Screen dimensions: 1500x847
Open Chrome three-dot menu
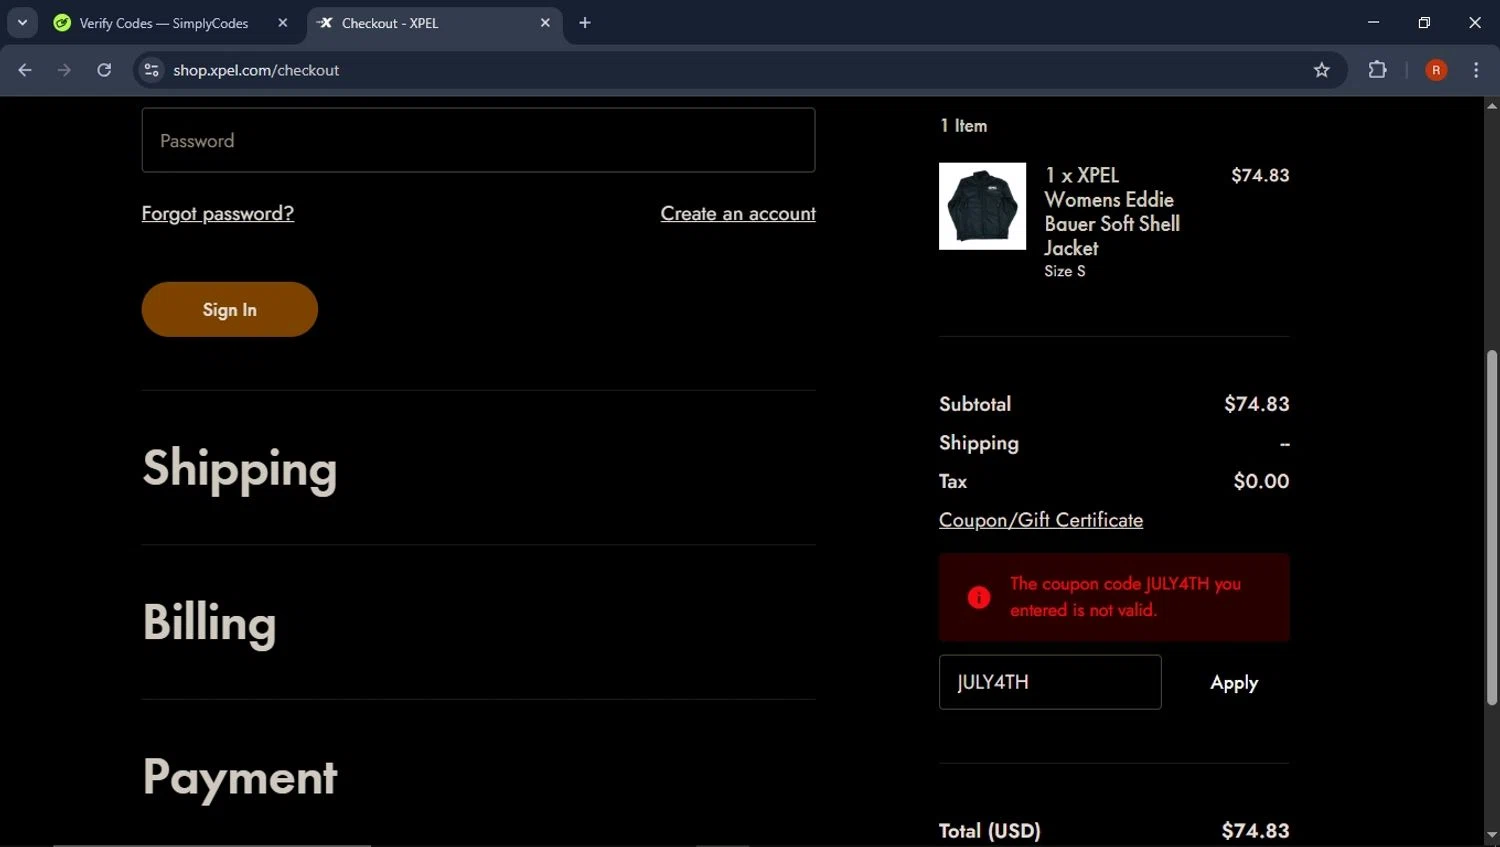(1476, 70)
